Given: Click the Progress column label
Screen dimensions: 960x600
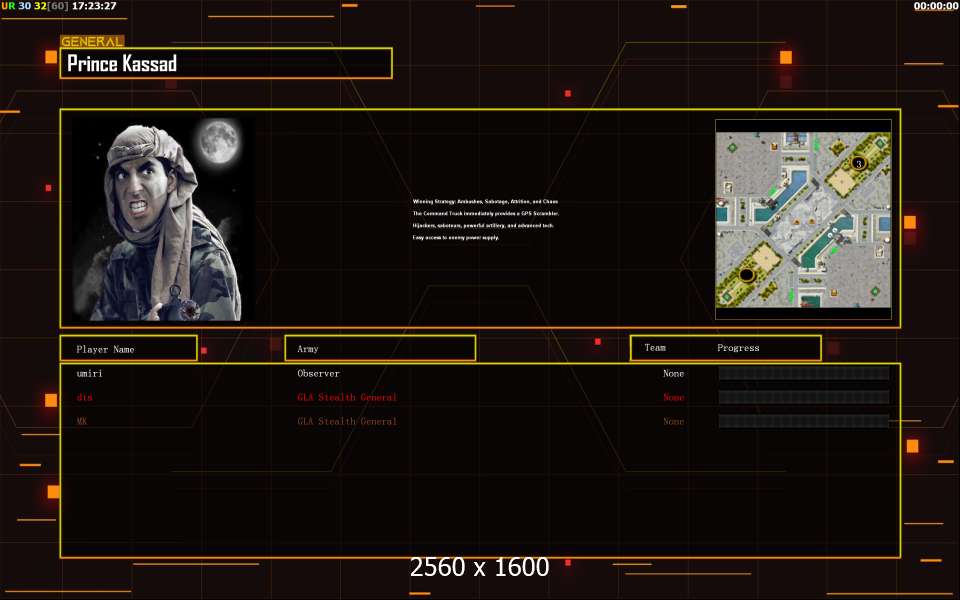Looking at the screenshot, I should [x=738, y=348].
